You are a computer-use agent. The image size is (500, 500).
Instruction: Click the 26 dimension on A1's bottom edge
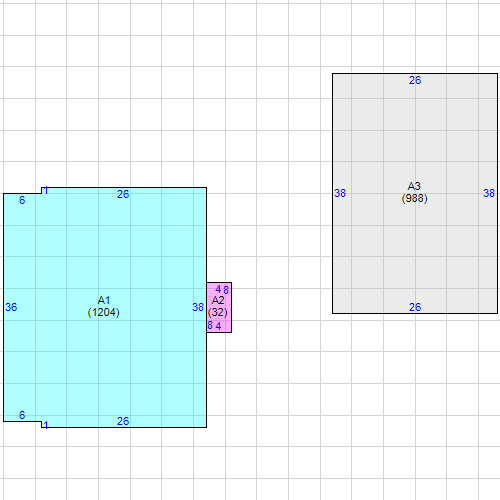tap(123, 421)
